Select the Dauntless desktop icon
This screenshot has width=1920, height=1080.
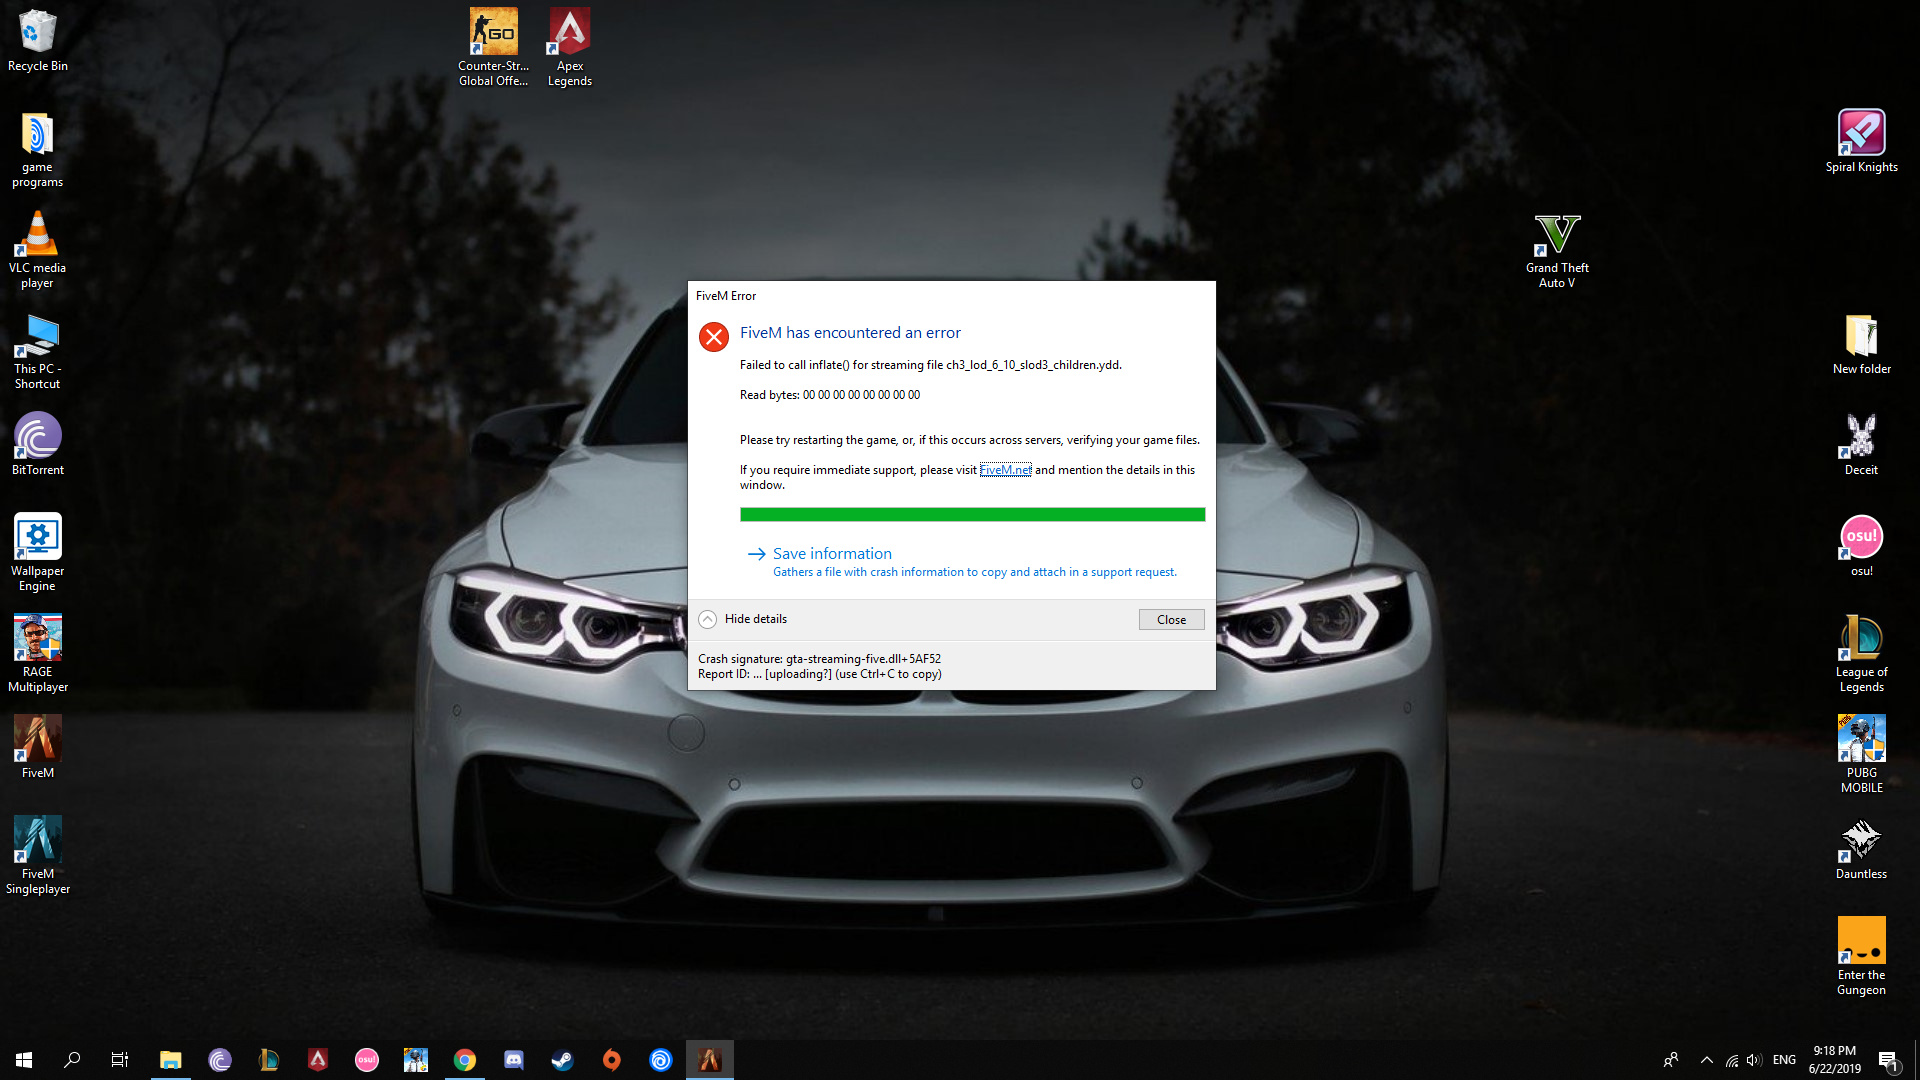[x=1861, y=849]
